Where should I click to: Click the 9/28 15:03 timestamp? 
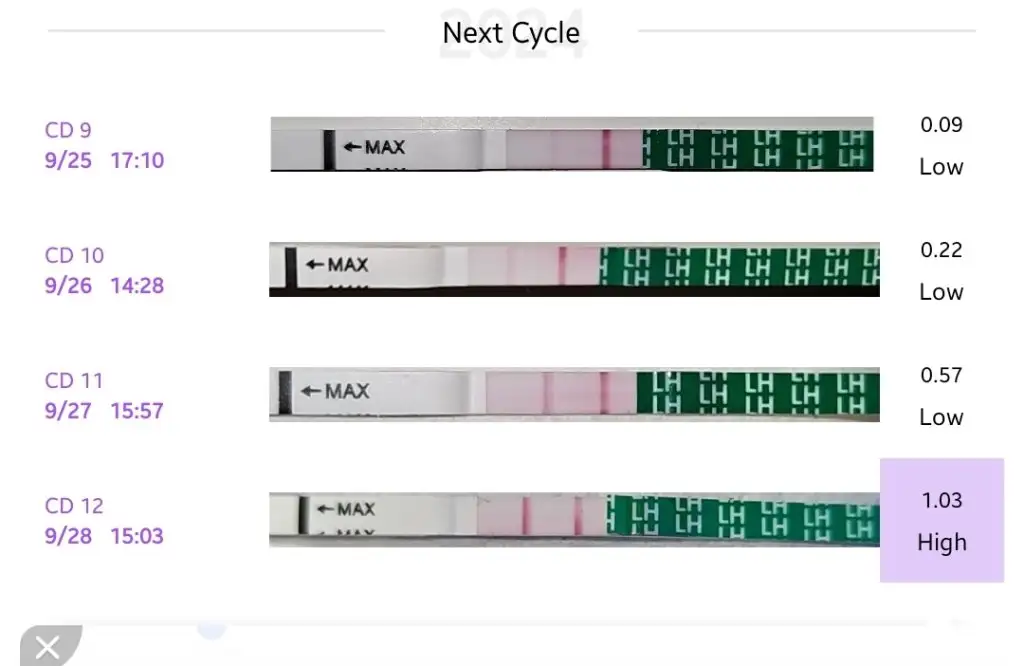pos(104,536)
